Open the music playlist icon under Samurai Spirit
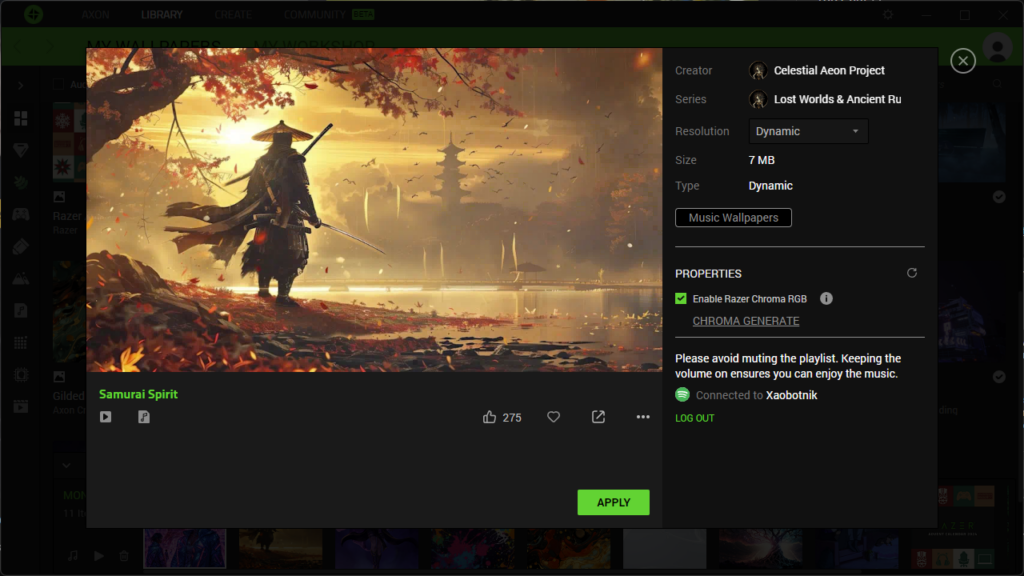Screen dimensions: 1024x576 pyautogui.click(x=144, y=417)
